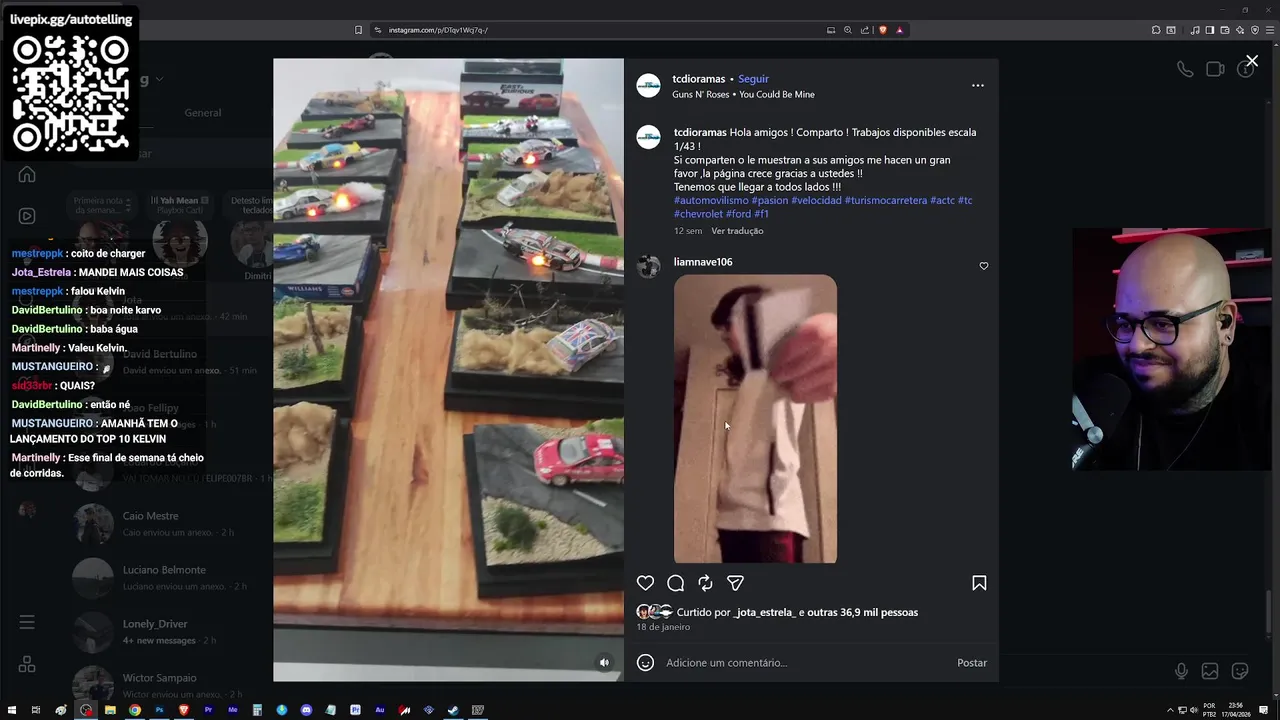This screenshot has height=720, width=1280.
Task: Open File Explorer from taskbar
Action: pyautogui.click(x=110, y=710)
